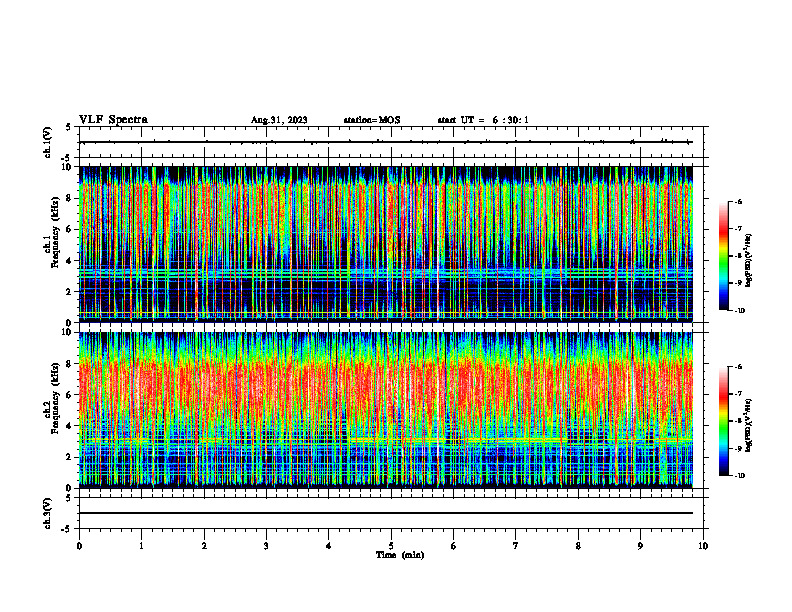Image resolution: width=792 pixels, height=612 pixels.
Task: Click the ch.1 colorbar "-6" tick label
Action: pos(738,202)
